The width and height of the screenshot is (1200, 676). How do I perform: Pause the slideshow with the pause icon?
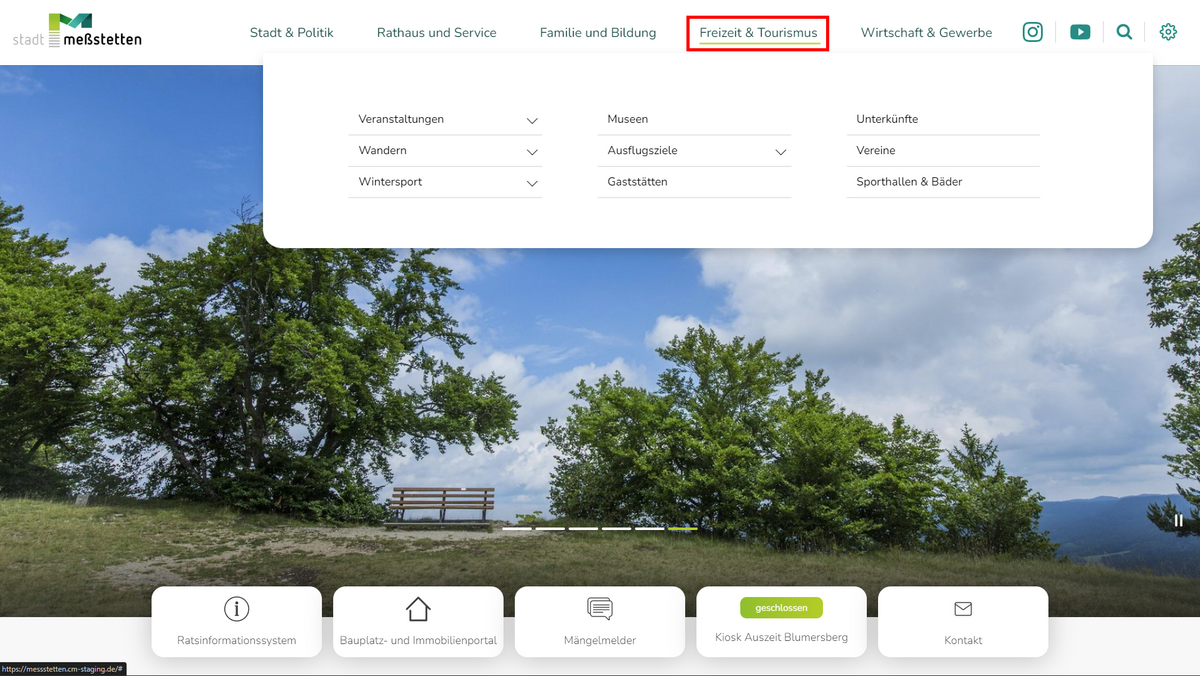1179,520
